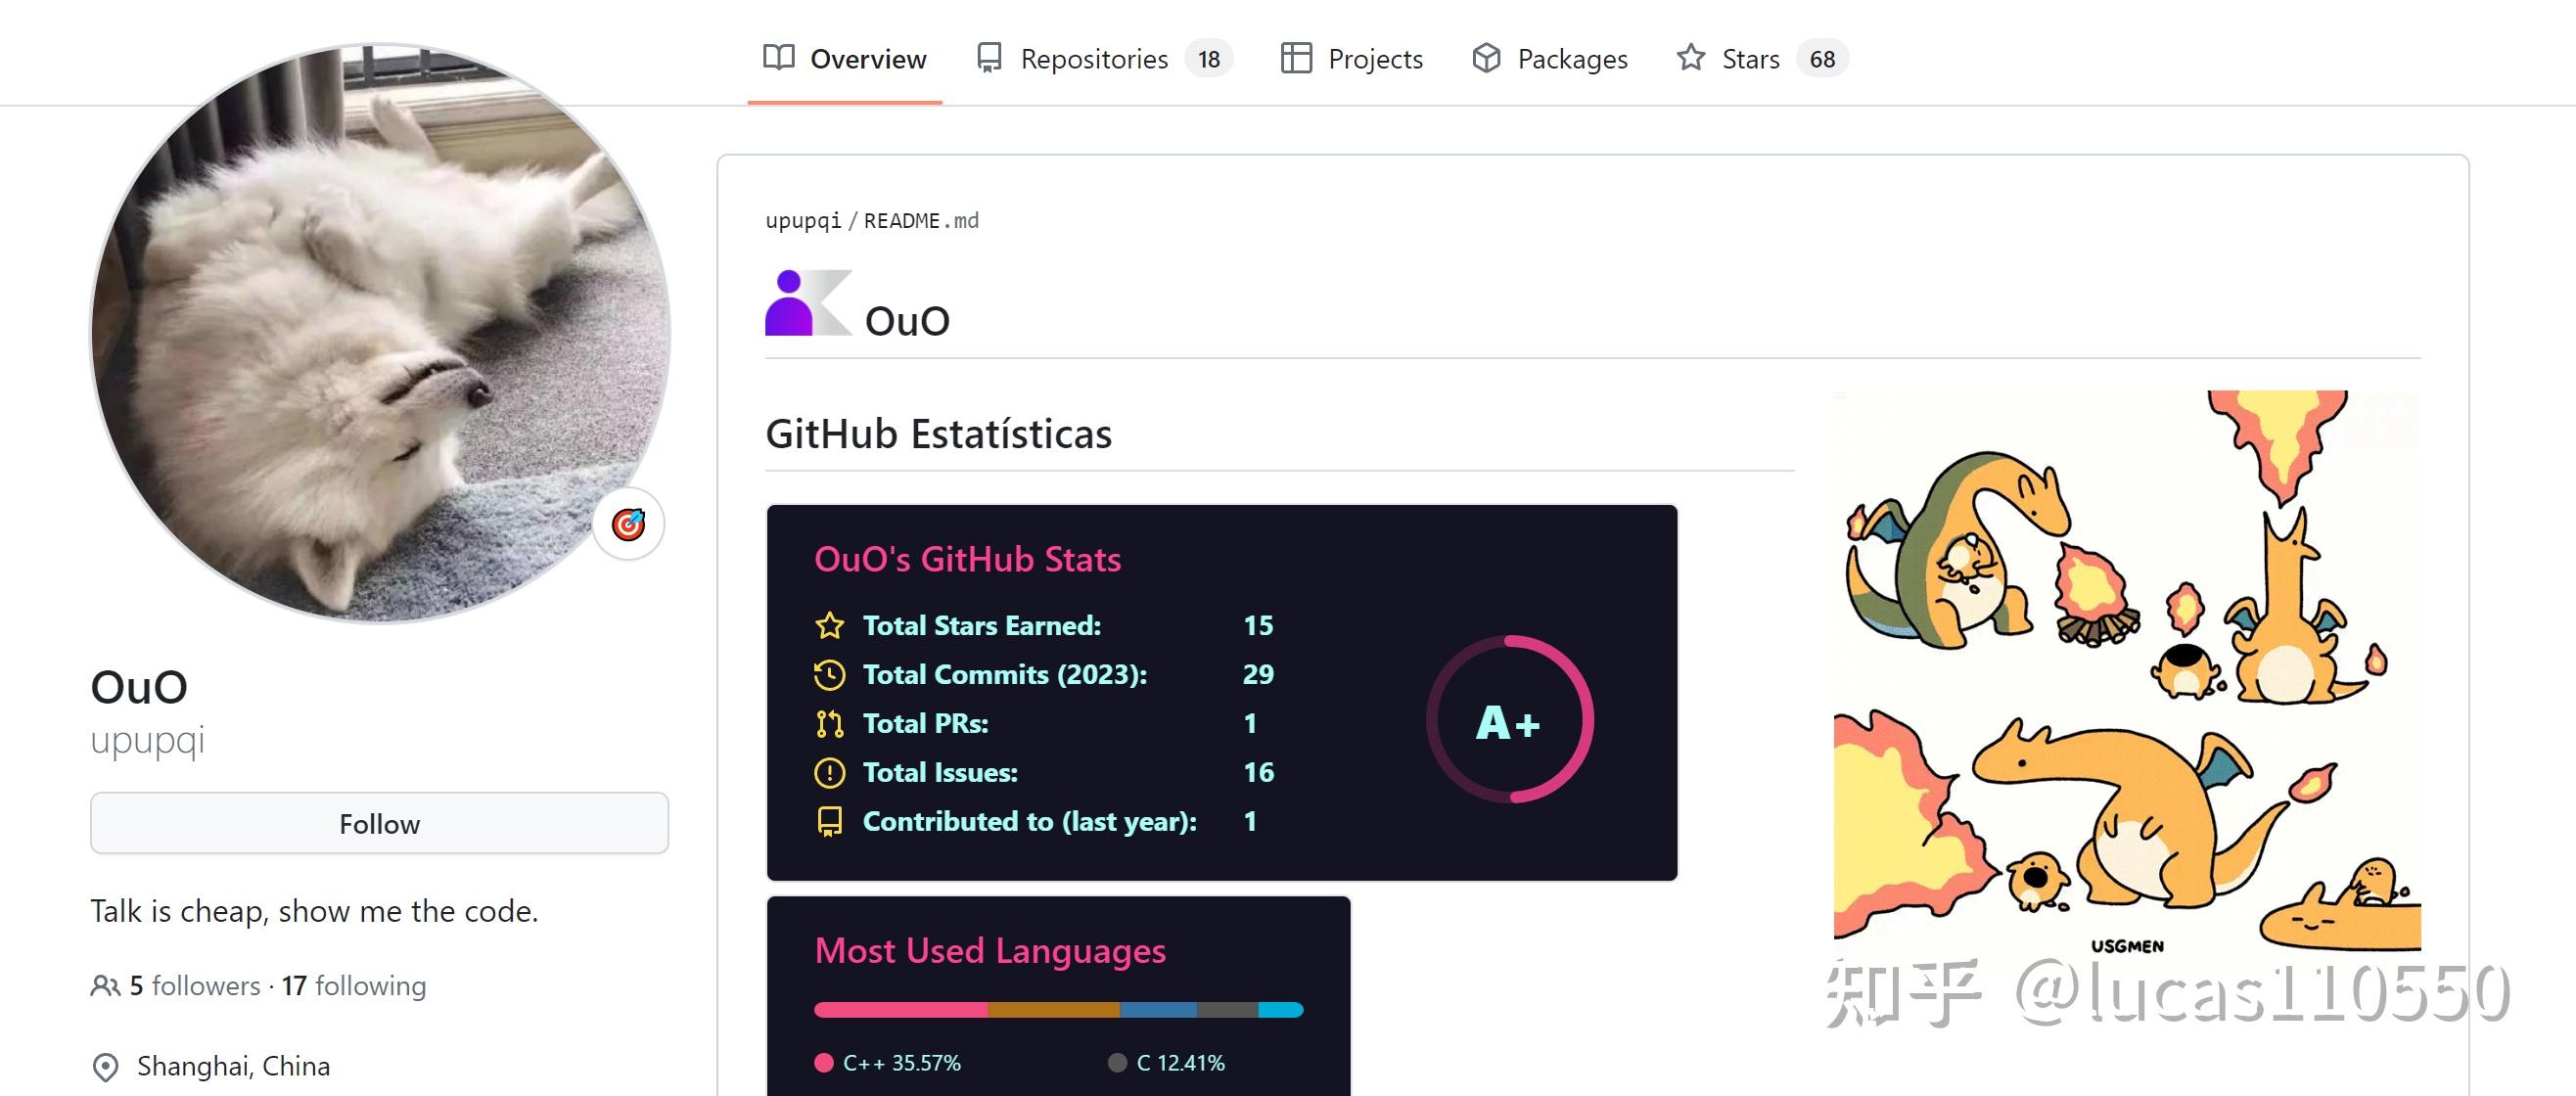2576x1096 pixels.
Task: Open the upupqi repository link in README path
Action: (803, 220)
